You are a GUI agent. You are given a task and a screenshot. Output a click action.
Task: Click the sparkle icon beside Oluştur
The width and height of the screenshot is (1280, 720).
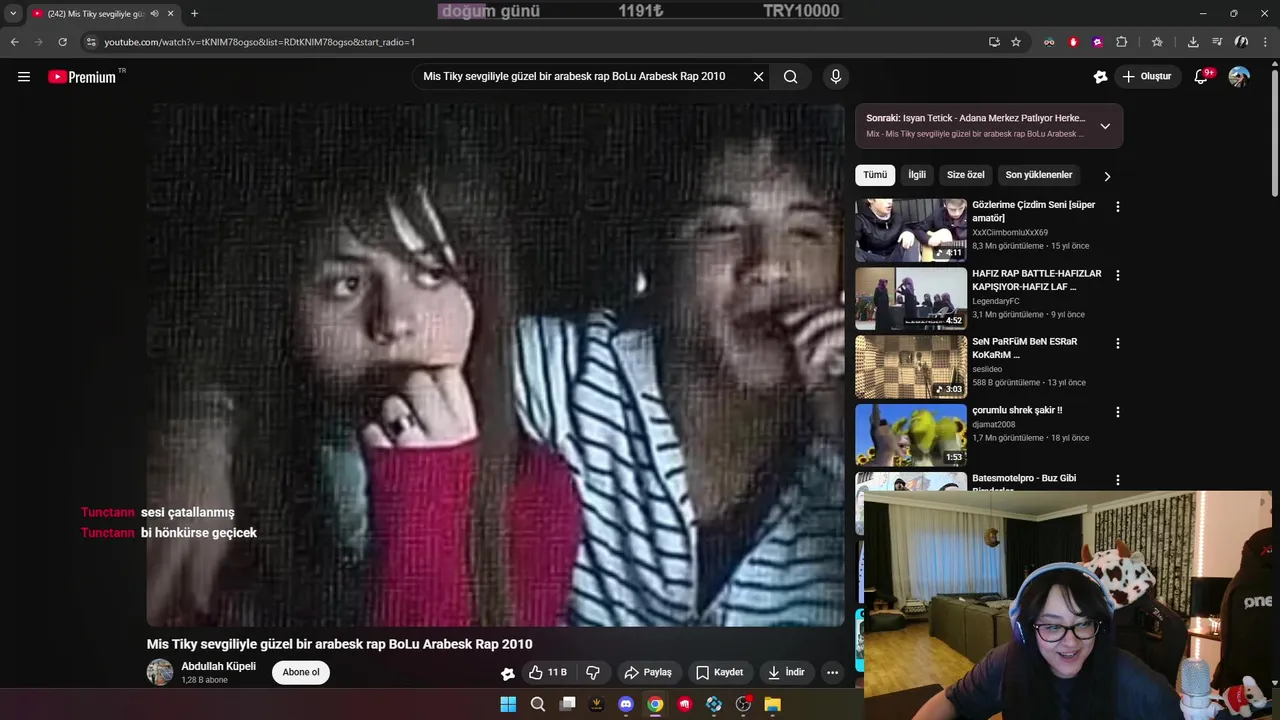[x=1100, y=77]
